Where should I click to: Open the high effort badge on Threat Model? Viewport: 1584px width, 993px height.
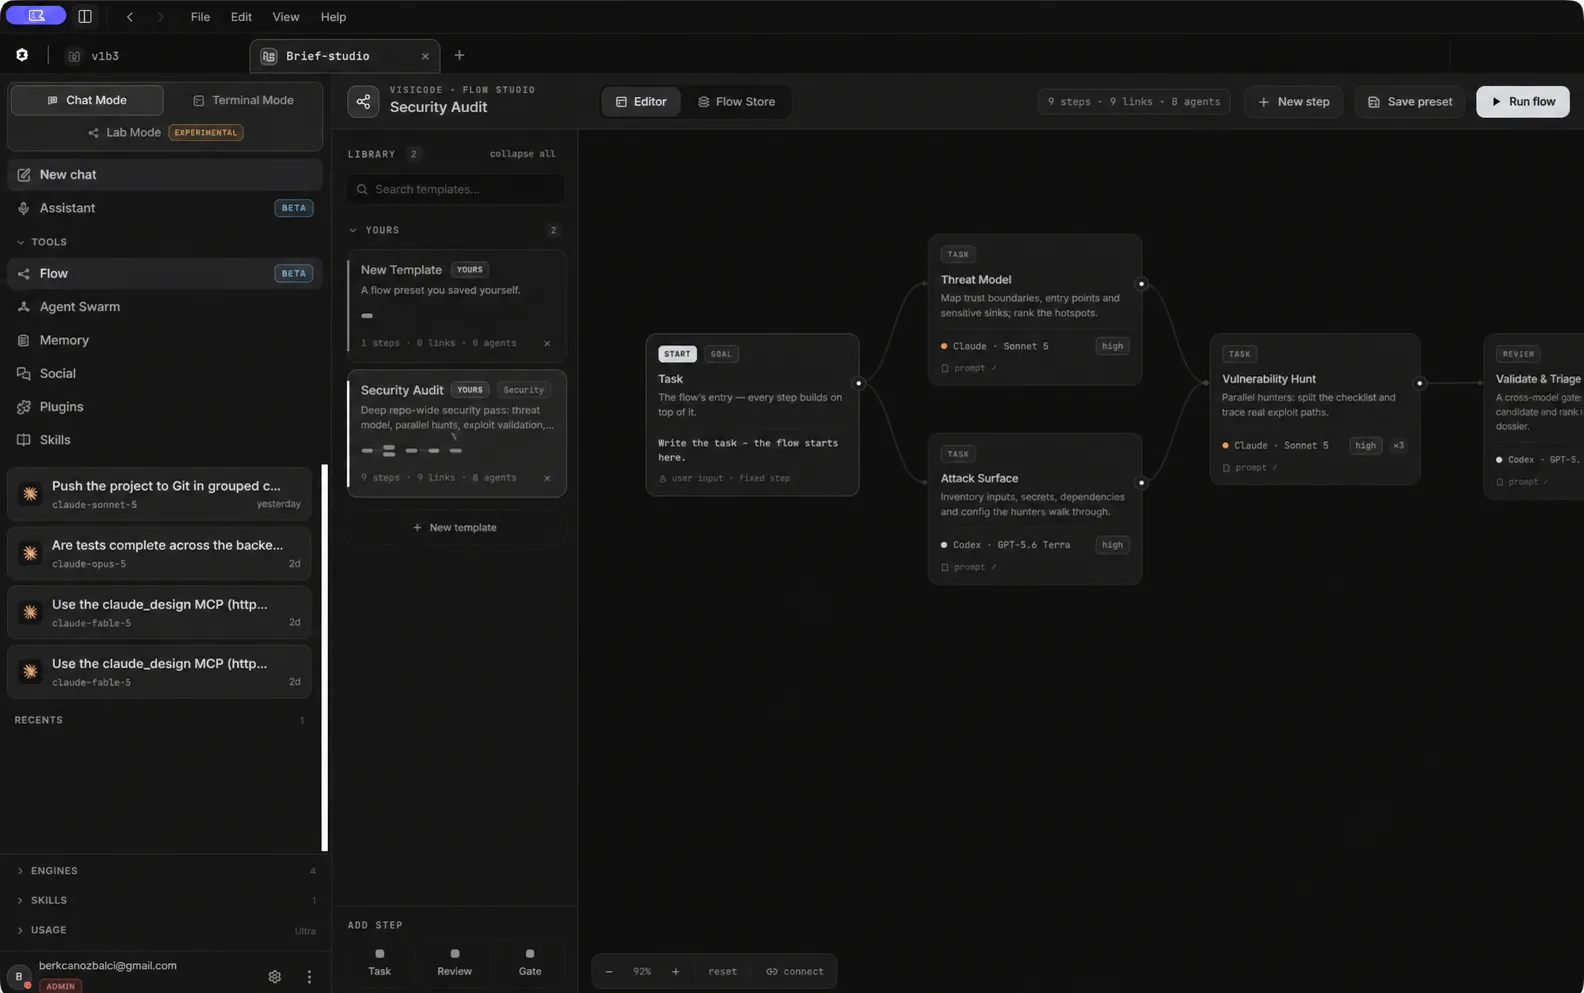[x=1112, y=346]
